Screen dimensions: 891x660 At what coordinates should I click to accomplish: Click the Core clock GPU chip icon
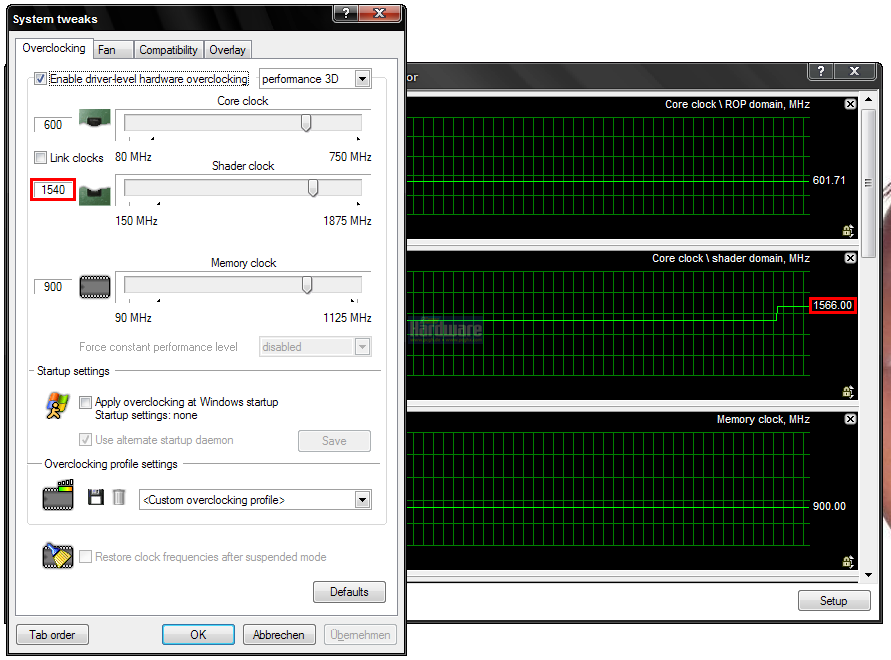[x=95, y=119]
